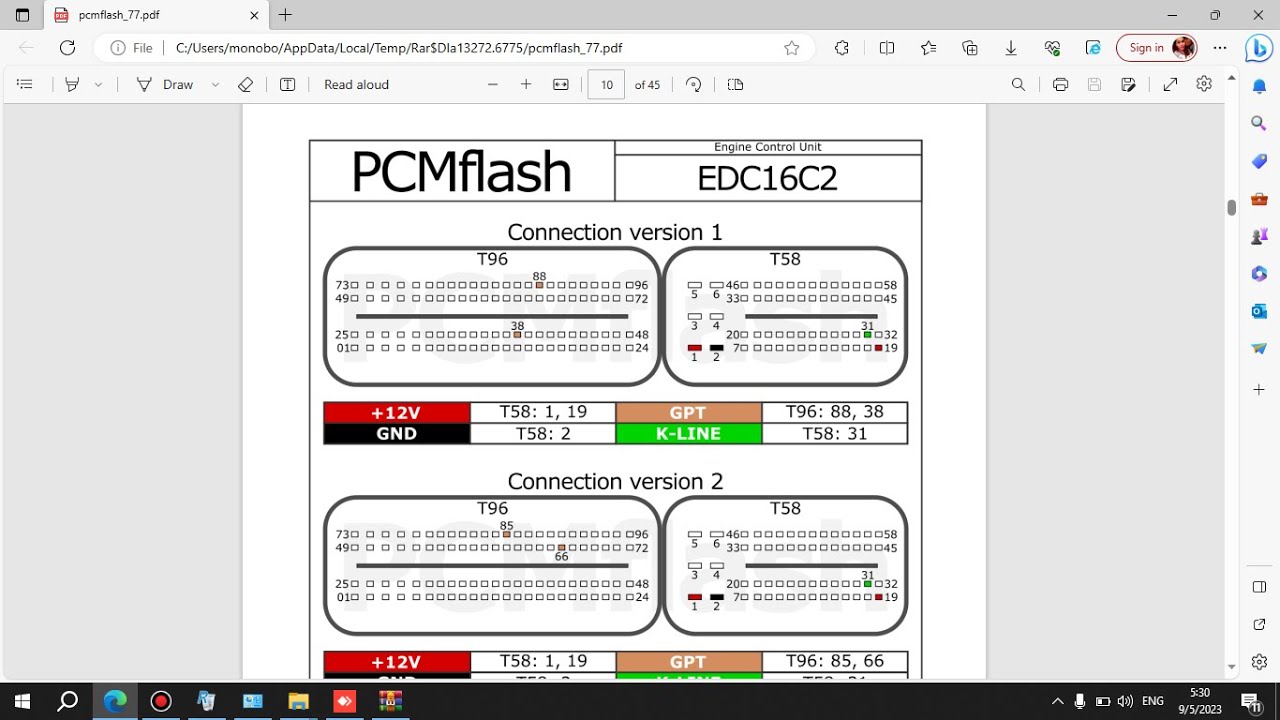The image size is (1280, 720).
Task: Click Save As icon in PDF toolbar
Action: (1129, 85)
